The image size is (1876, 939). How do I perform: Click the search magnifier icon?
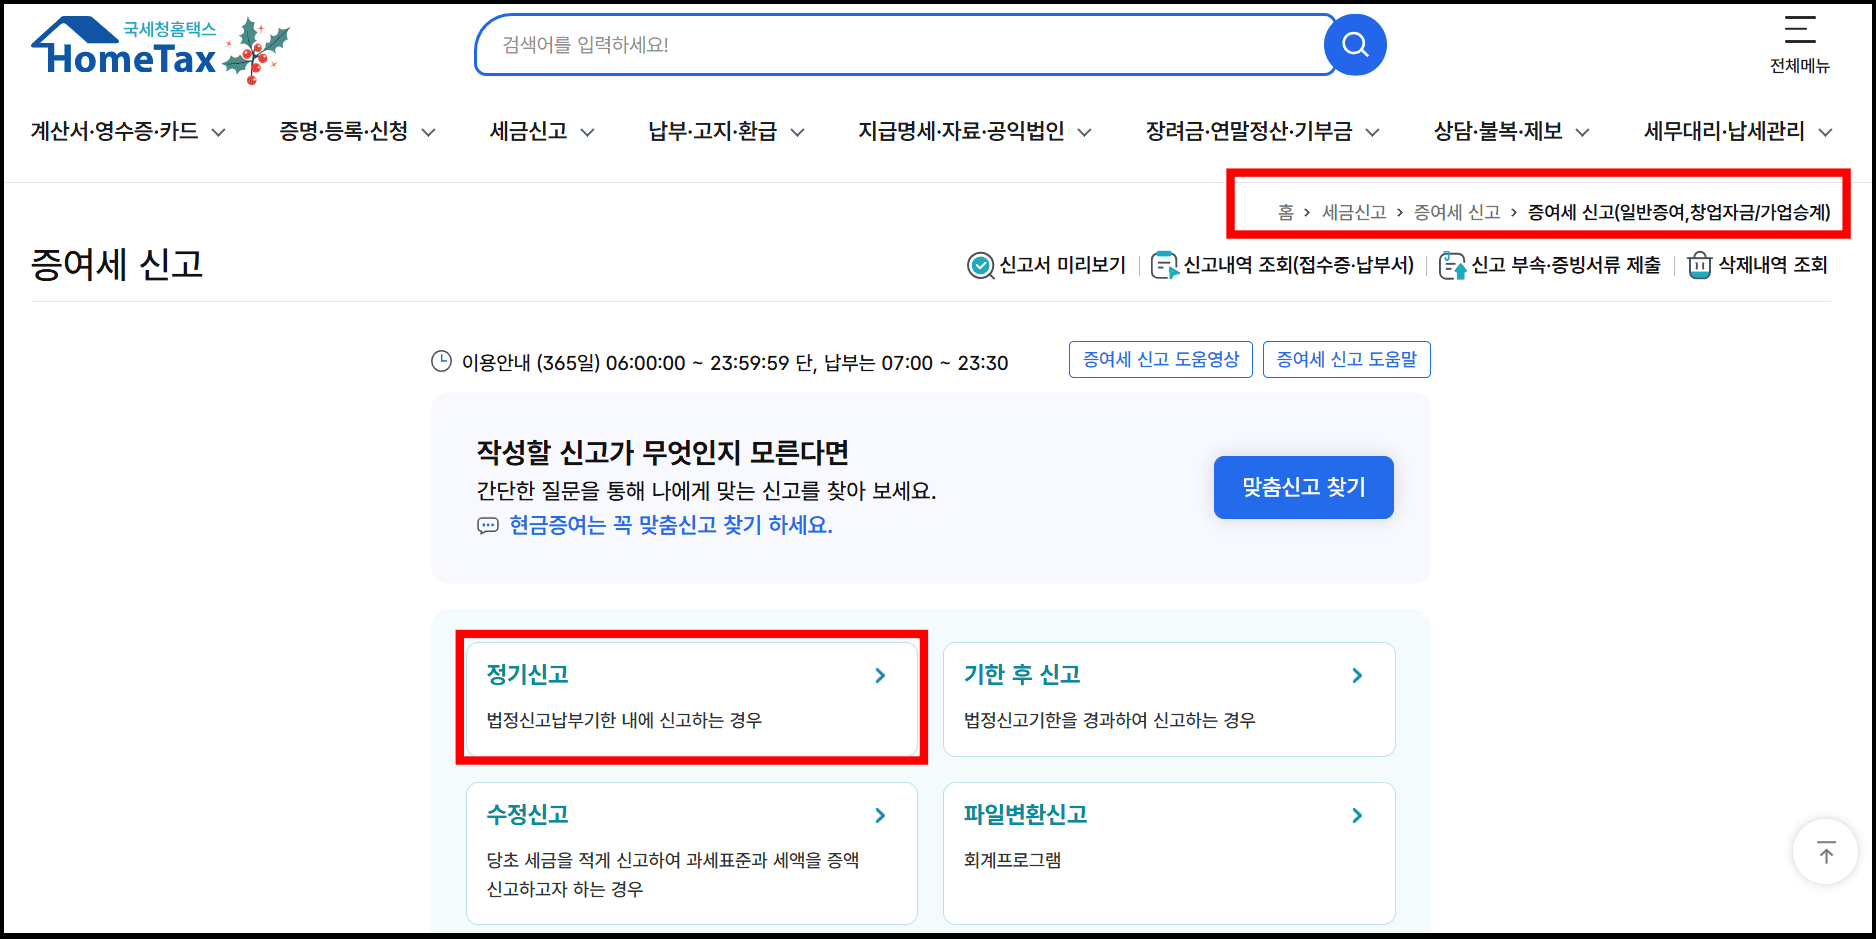click(1355, 44)
